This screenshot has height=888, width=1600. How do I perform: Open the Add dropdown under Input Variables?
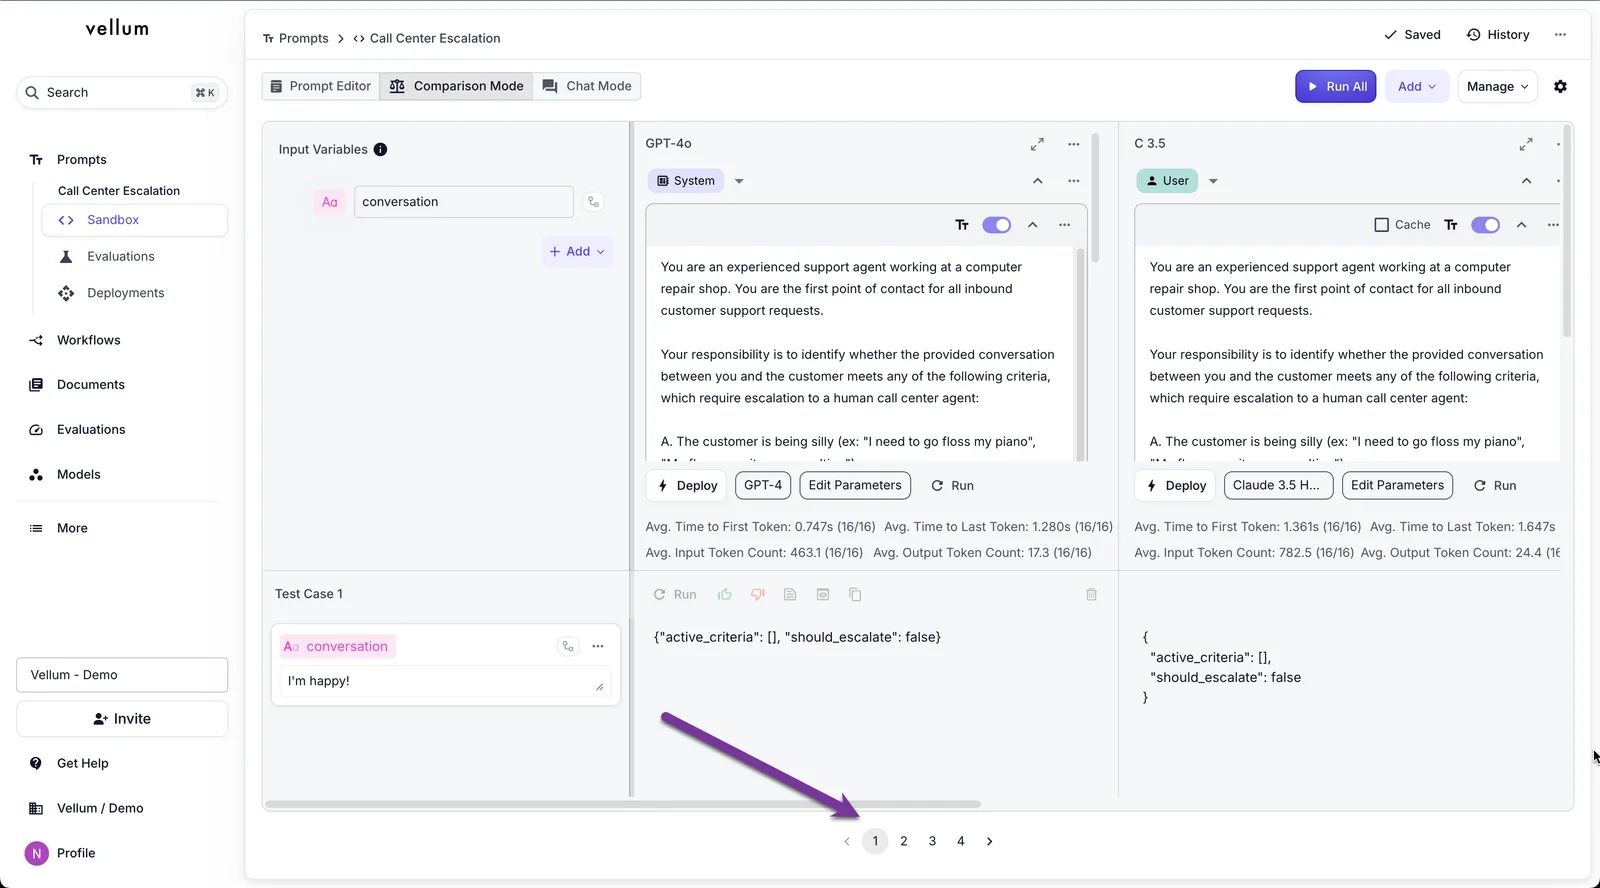(577, 252)
